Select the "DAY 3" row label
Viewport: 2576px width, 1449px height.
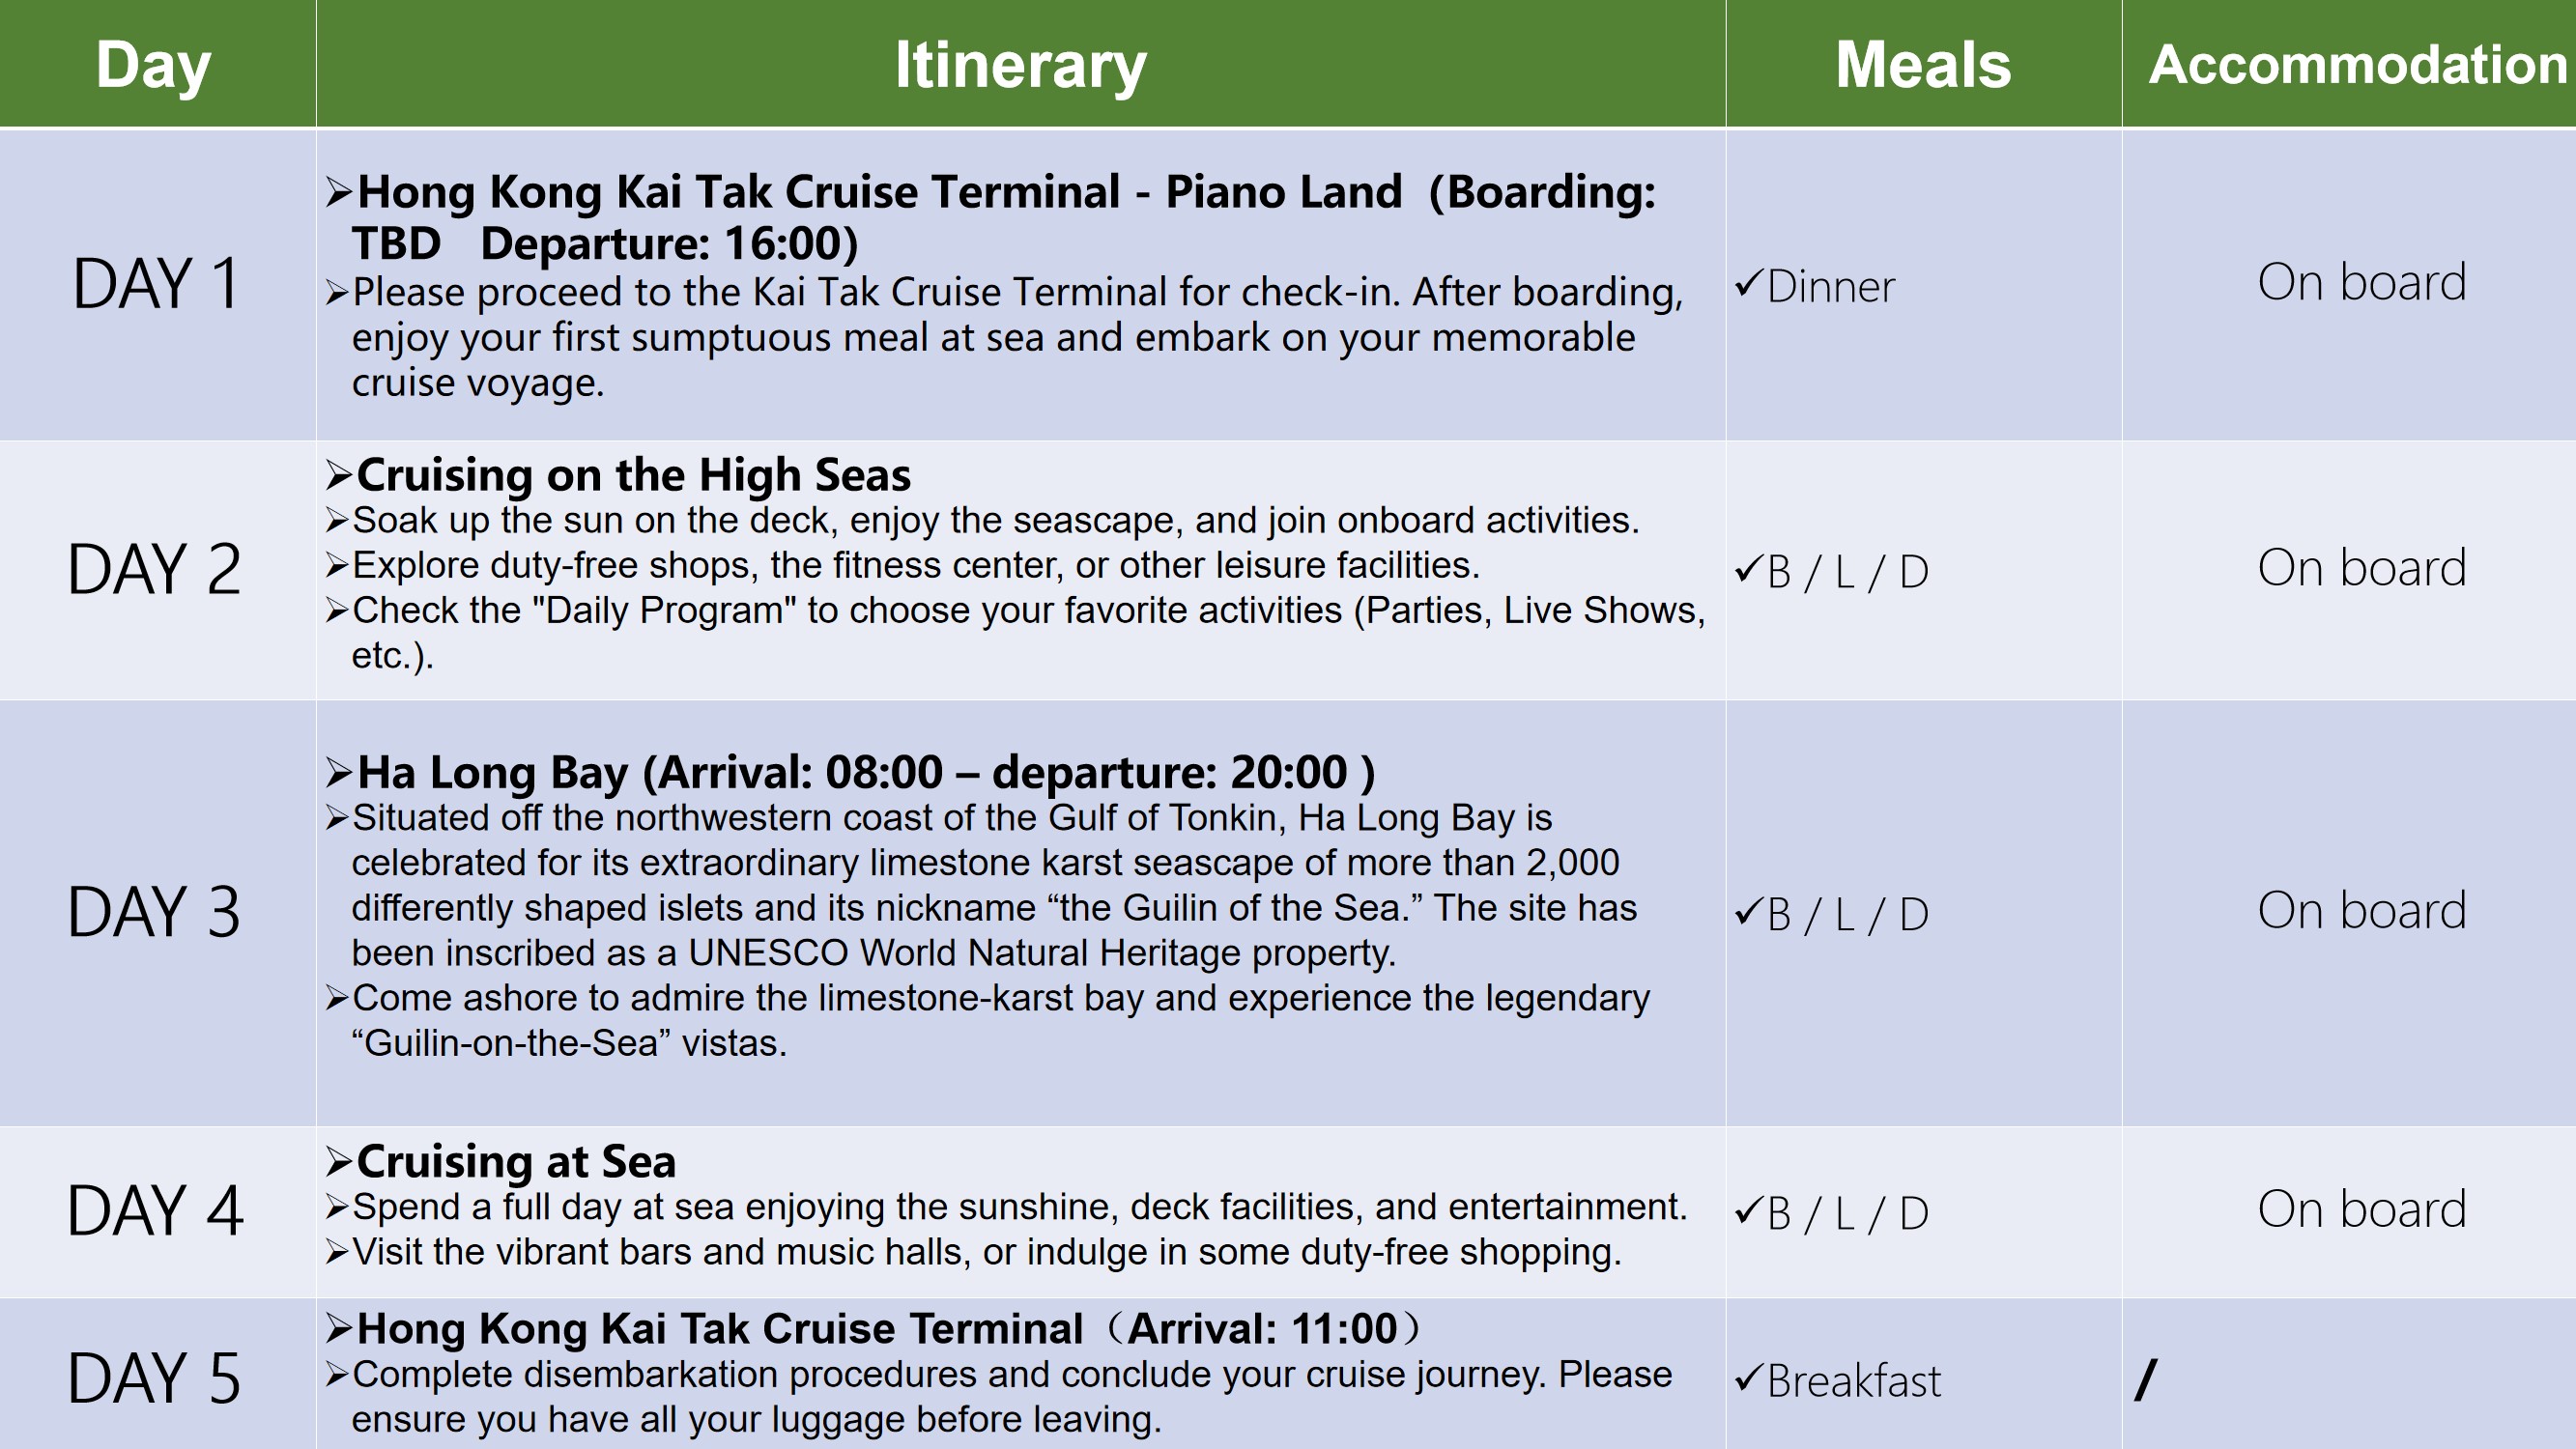pos(154,912)
